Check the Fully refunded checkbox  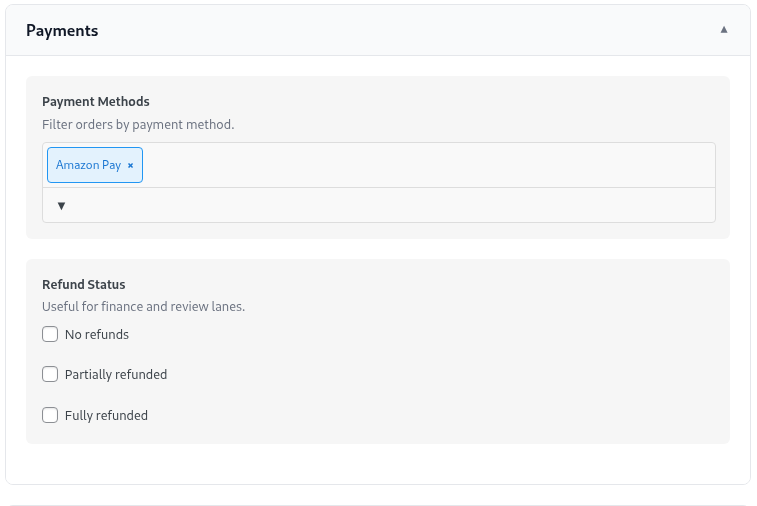tap(50, 415)
